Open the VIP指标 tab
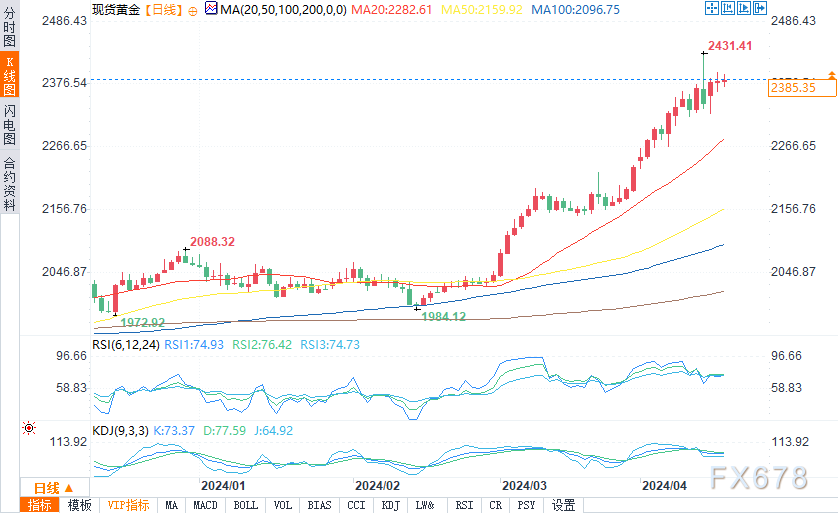This screenshot has height=513, width=838. point(126,505)
